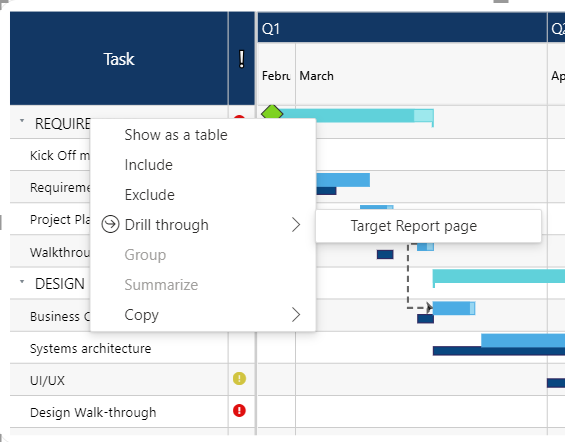This screenshot has height=442, width=565.
Task: Click the exclamation column header
Action: pyautogui.click(x=241, y=59)
